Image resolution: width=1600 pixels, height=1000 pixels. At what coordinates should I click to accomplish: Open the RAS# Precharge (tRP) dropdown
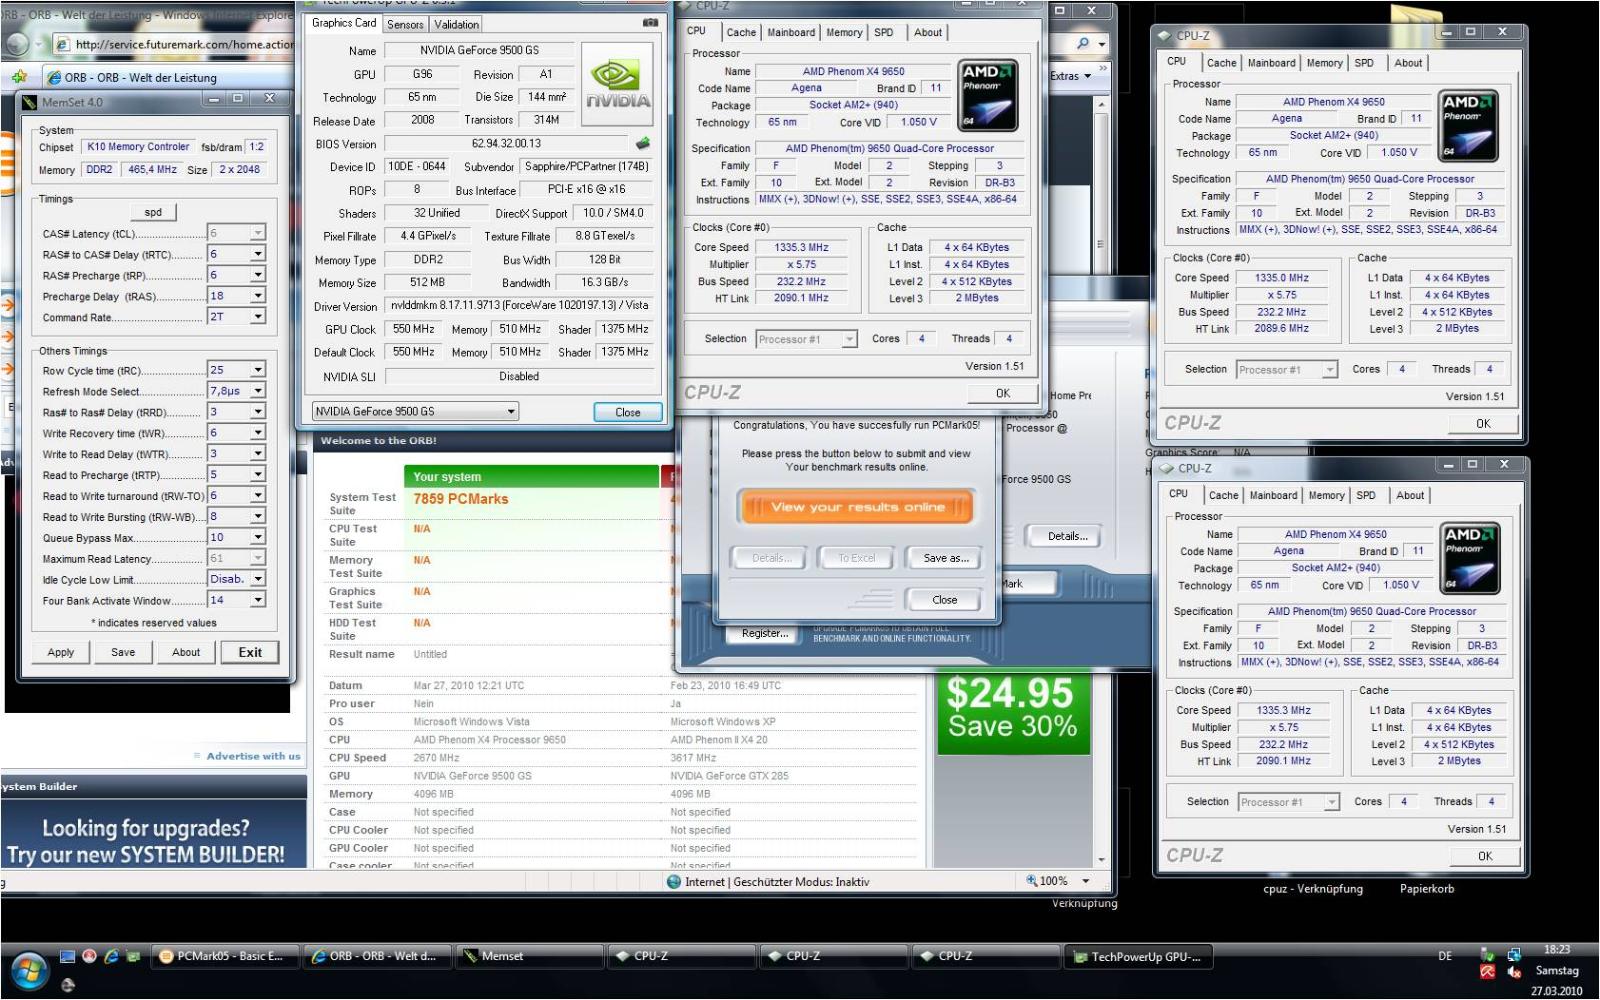[x=257, y=275]
